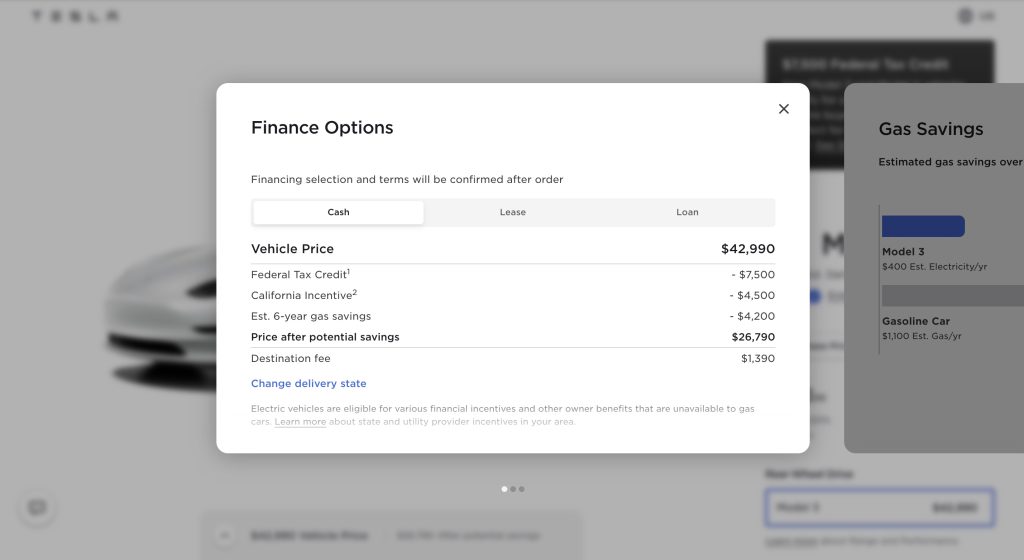The width and height of the screenshot is (1024, 560).
Task: Switch to the Loan tab
Action: [x=687, y=212]
